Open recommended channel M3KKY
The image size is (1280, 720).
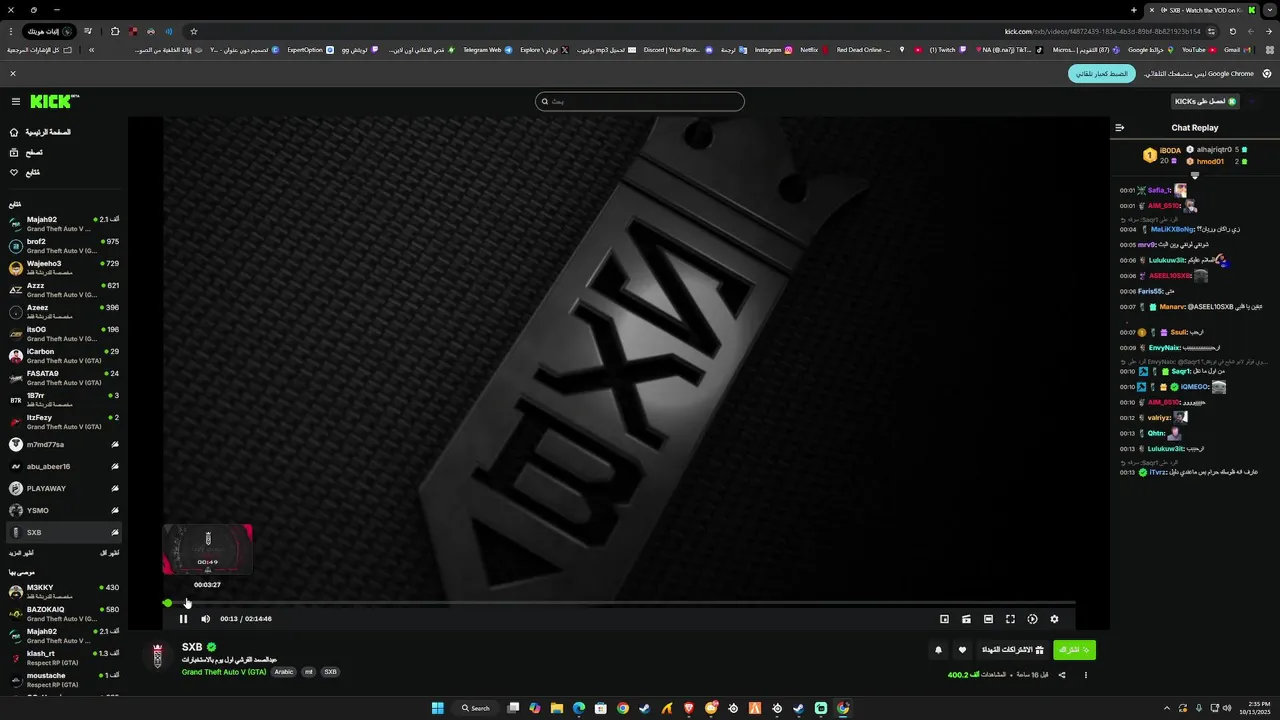(x=64, y=592)
